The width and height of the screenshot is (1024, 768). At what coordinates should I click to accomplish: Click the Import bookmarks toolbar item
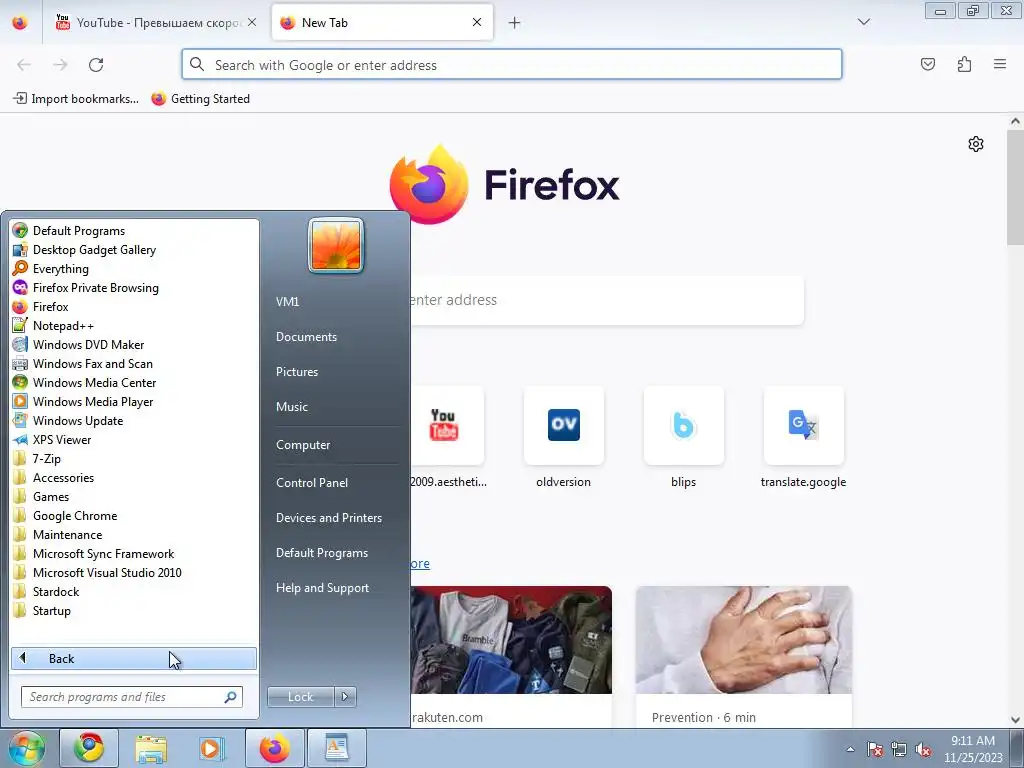(76, 99)
